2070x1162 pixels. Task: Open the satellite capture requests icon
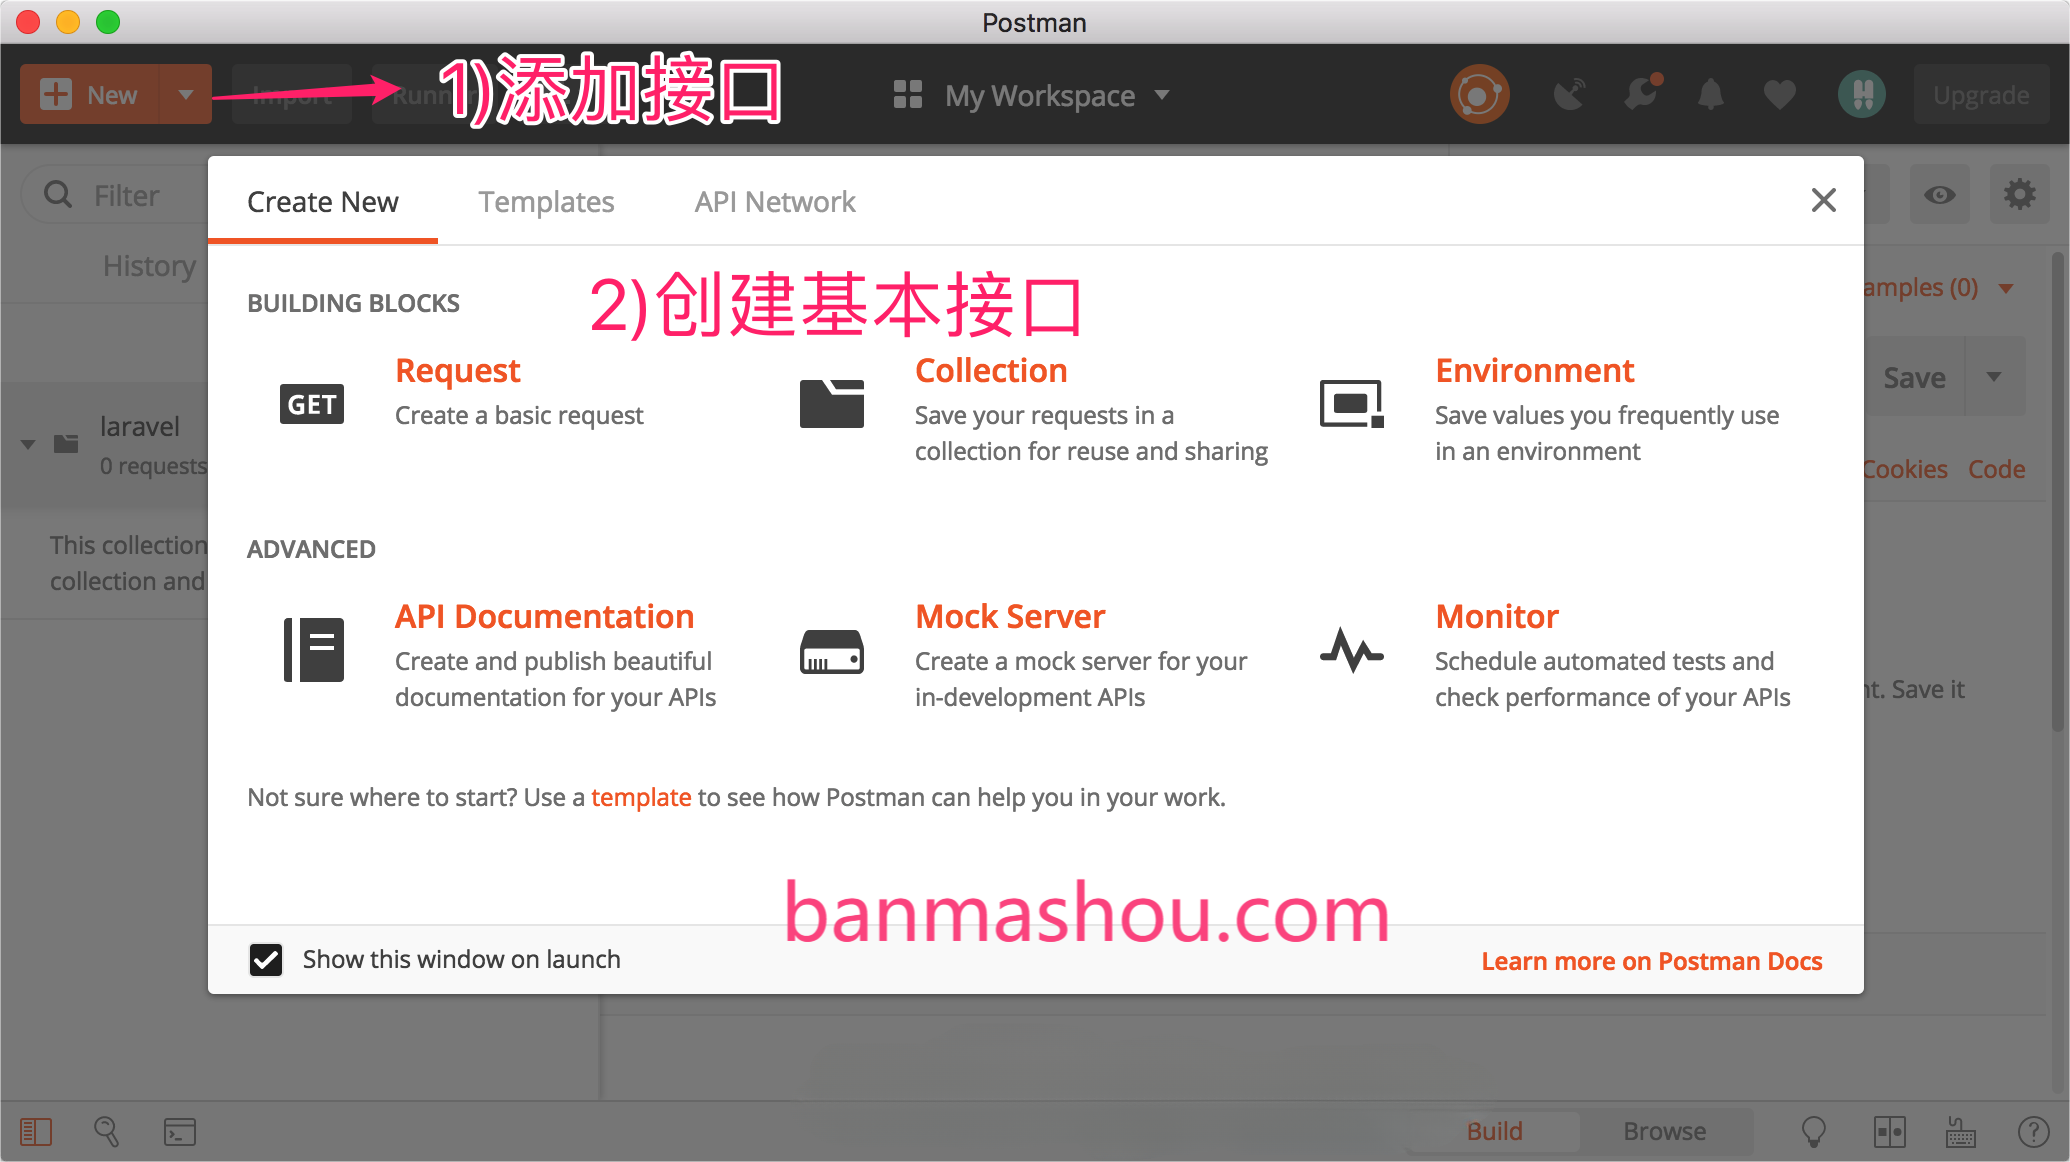coord(1569,95)
